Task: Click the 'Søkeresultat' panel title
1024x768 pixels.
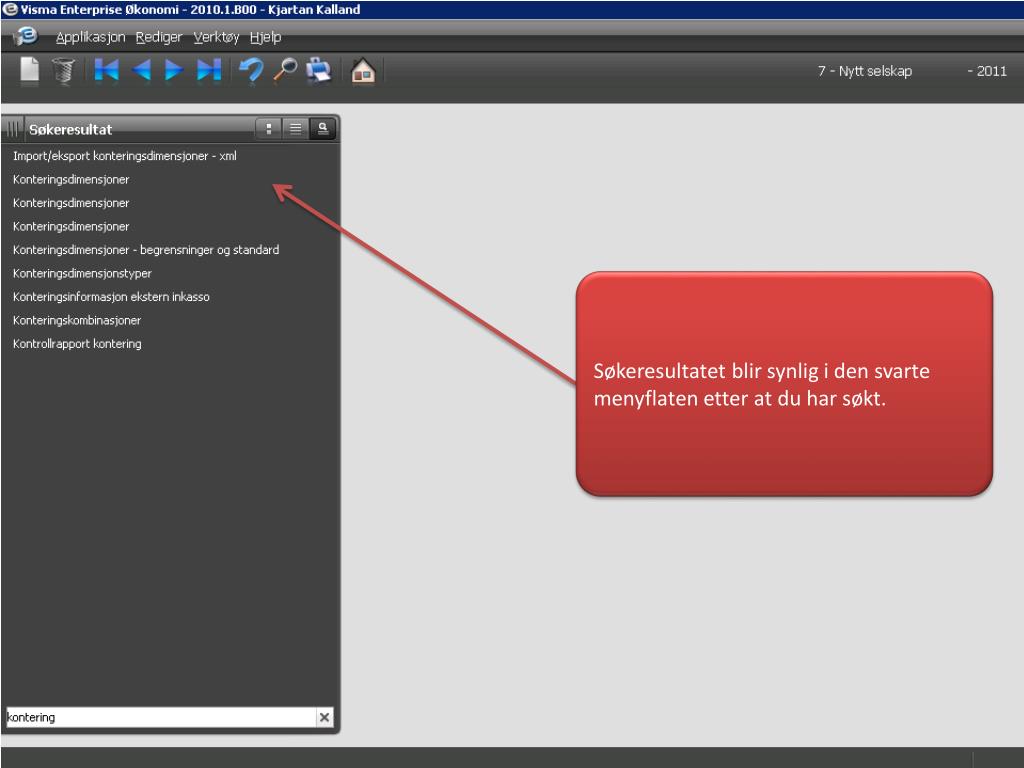Action: click(71, 129)
